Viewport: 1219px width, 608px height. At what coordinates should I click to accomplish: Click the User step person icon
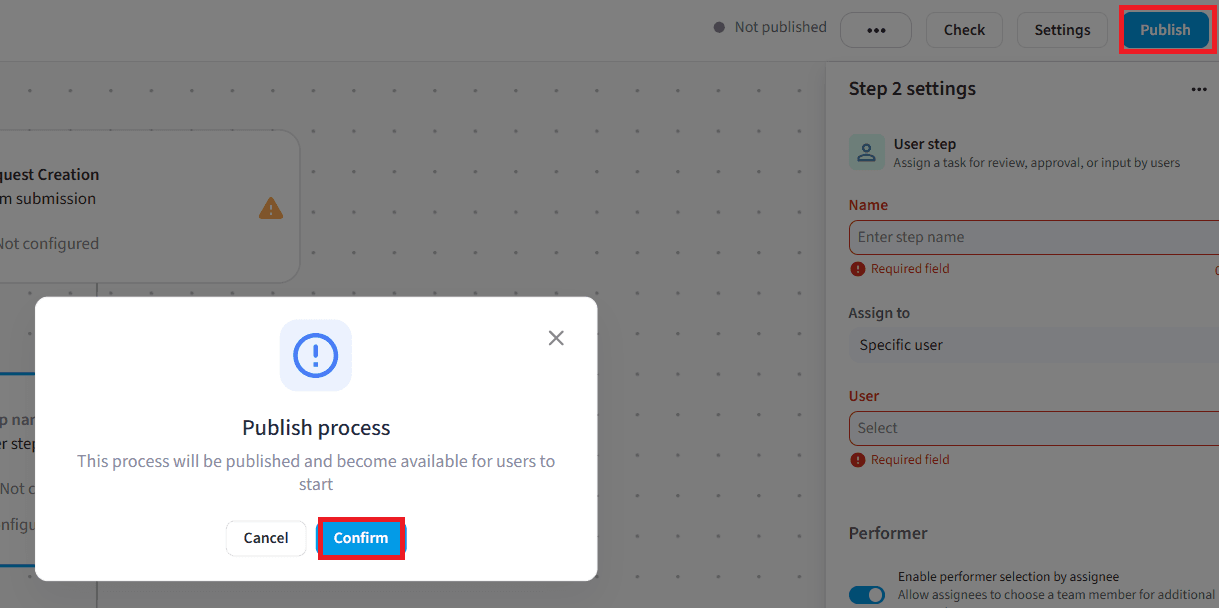(867, 153)
